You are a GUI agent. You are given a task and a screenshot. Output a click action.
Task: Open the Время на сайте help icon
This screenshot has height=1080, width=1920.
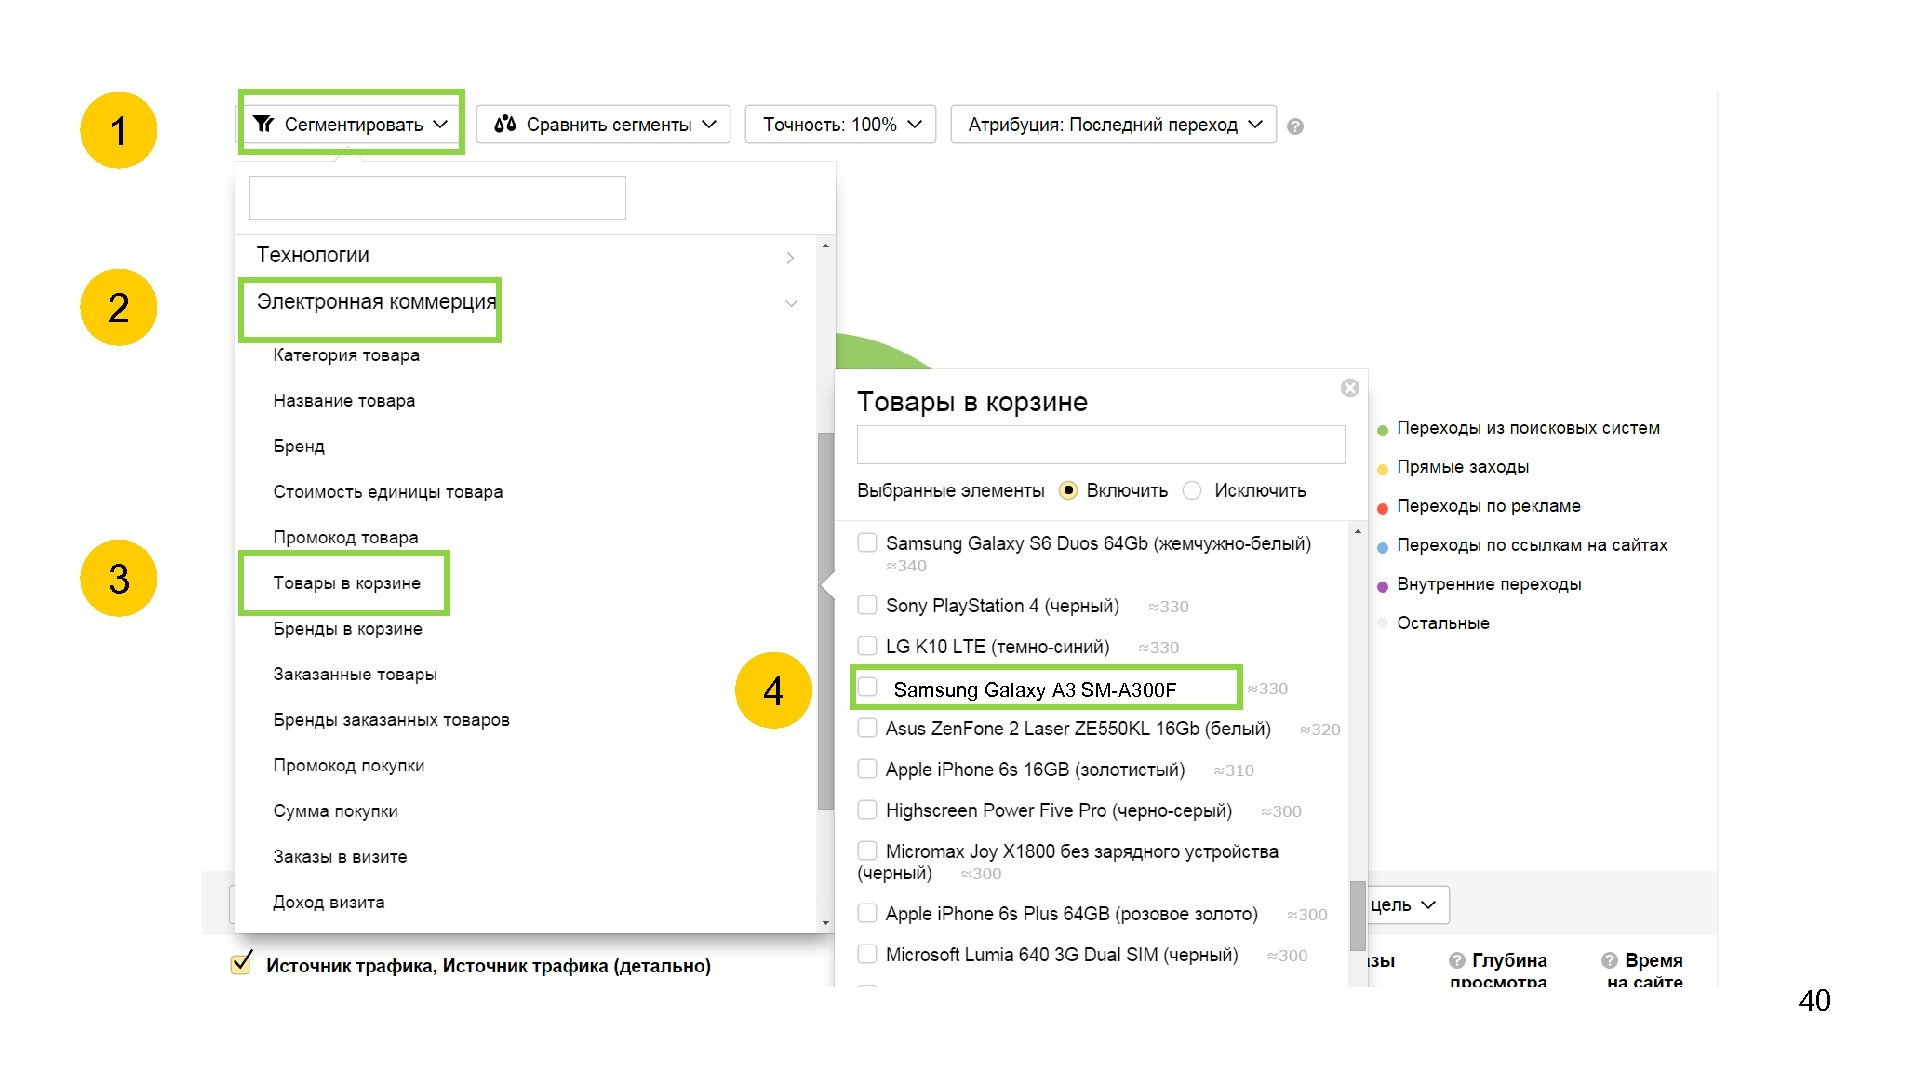click(x=1609, y=961)
